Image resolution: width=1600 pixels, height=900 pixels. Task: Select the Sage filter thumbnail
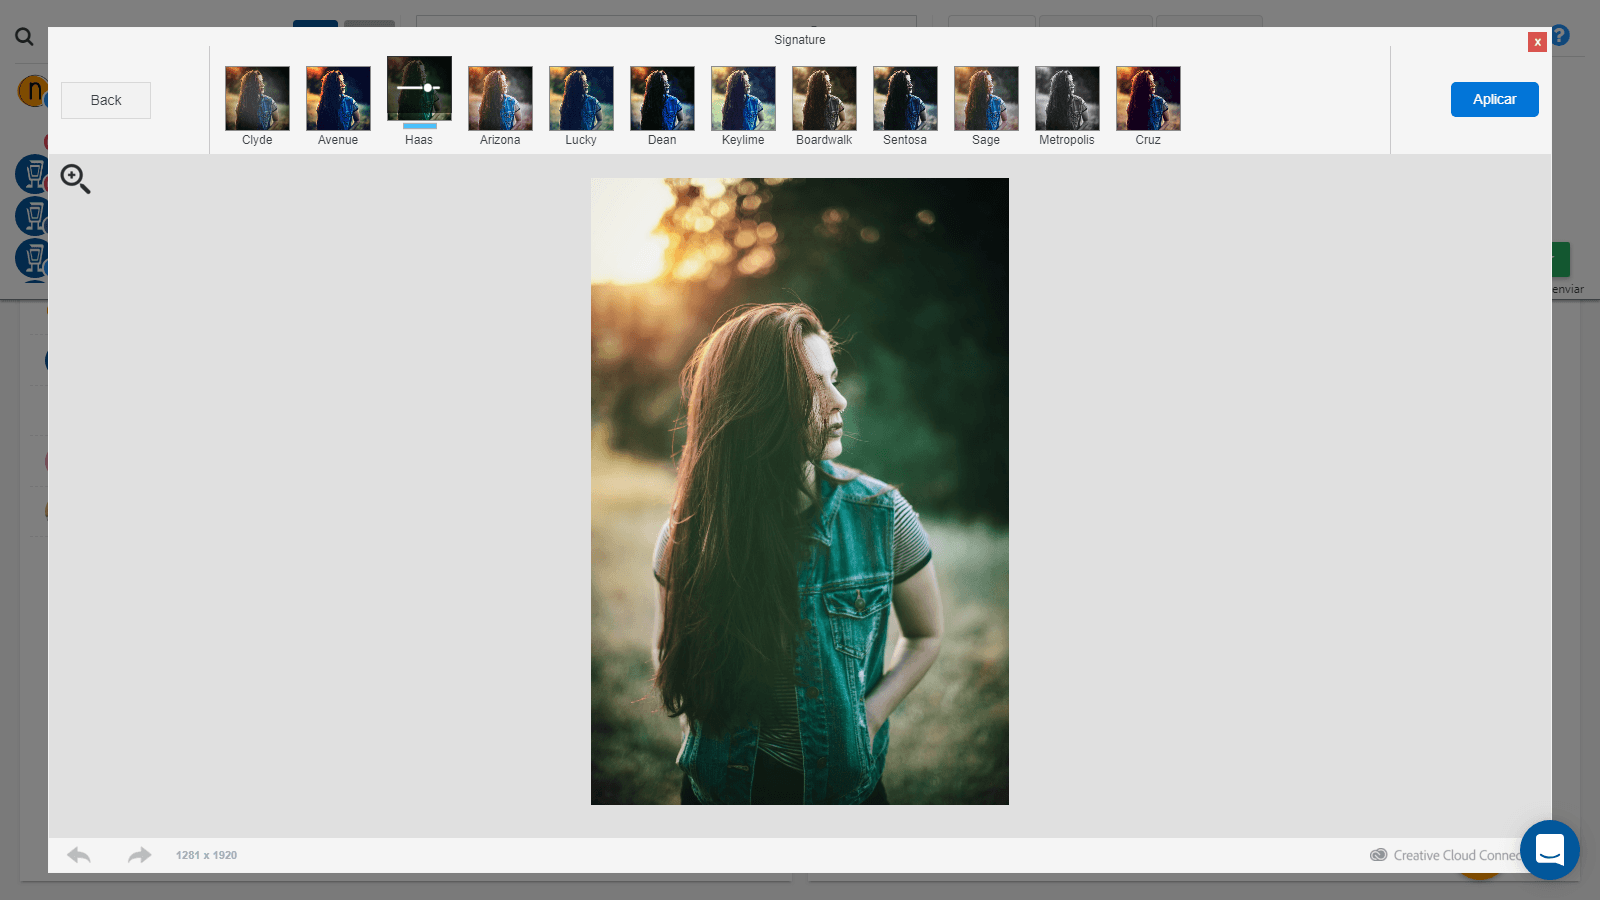(986, 98)
